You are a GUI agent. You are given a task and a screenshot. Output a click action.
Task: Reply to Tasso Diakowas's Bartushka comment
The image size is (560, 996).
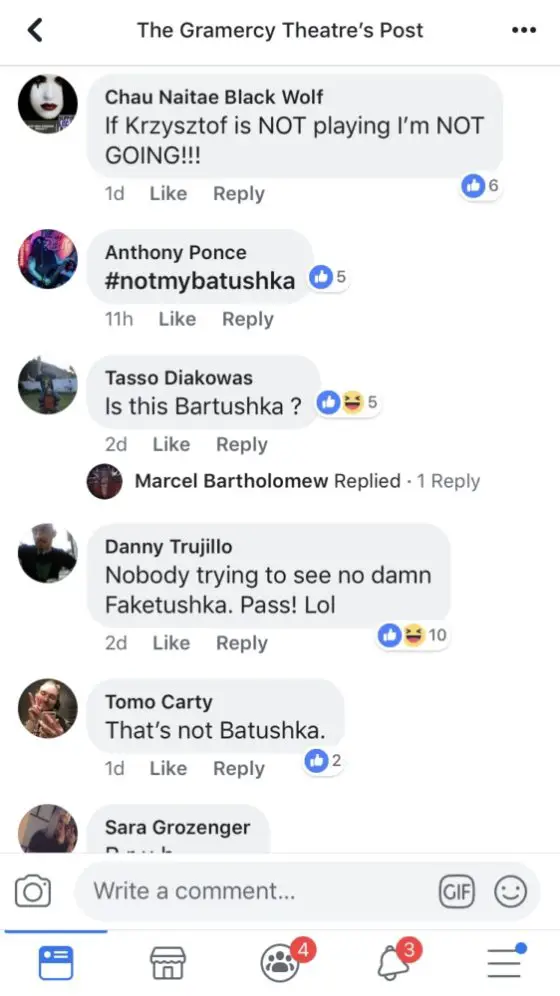click(242, 445)
